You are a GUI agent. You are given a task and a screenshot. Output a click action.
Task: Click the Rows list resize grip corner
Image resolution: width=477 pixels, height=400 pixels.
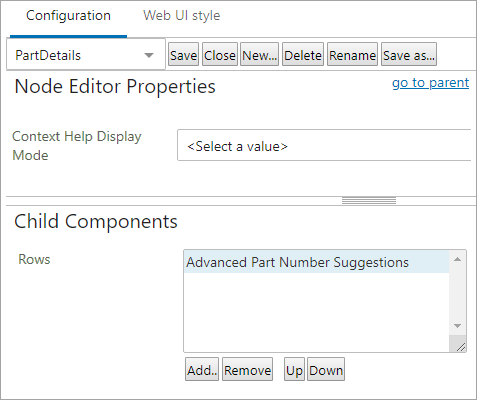coord(460,347)
